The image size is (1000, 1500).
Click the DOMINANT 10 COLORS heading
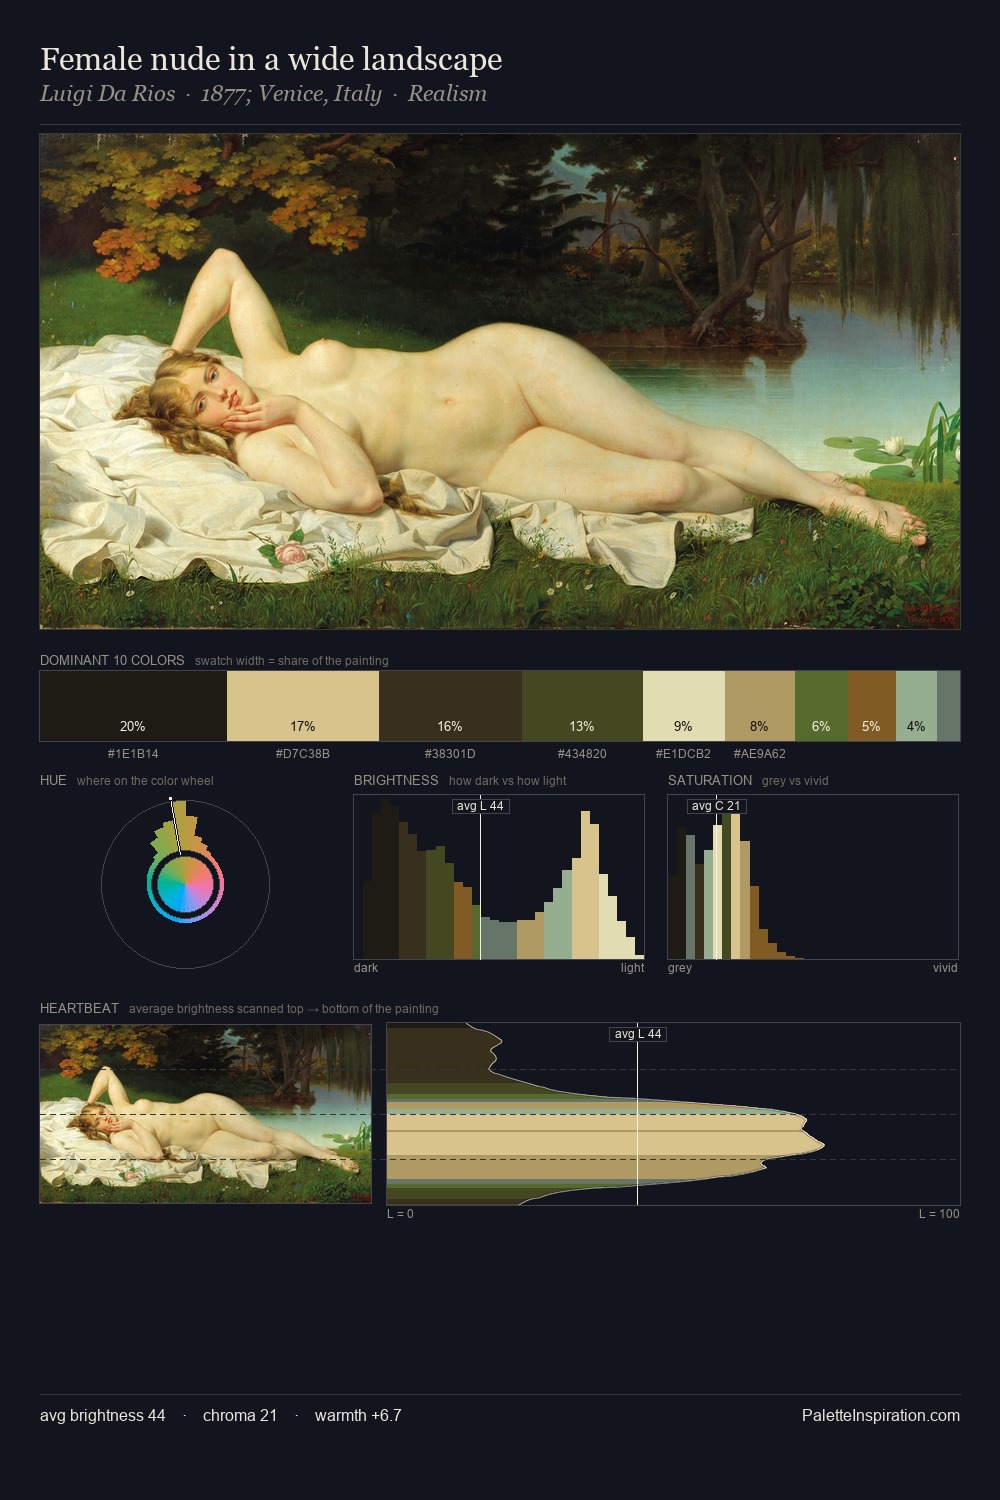(x=112, y=661)
